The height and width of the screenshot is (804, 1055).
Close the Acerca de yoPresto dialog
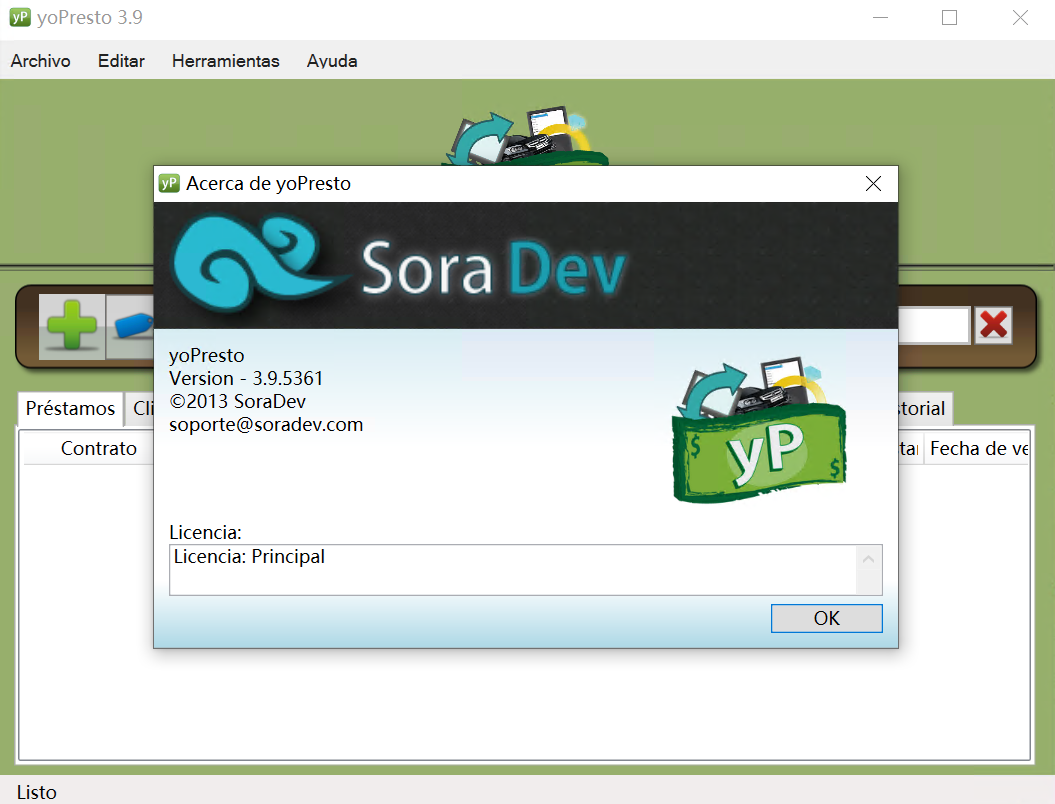click(873, 184)
